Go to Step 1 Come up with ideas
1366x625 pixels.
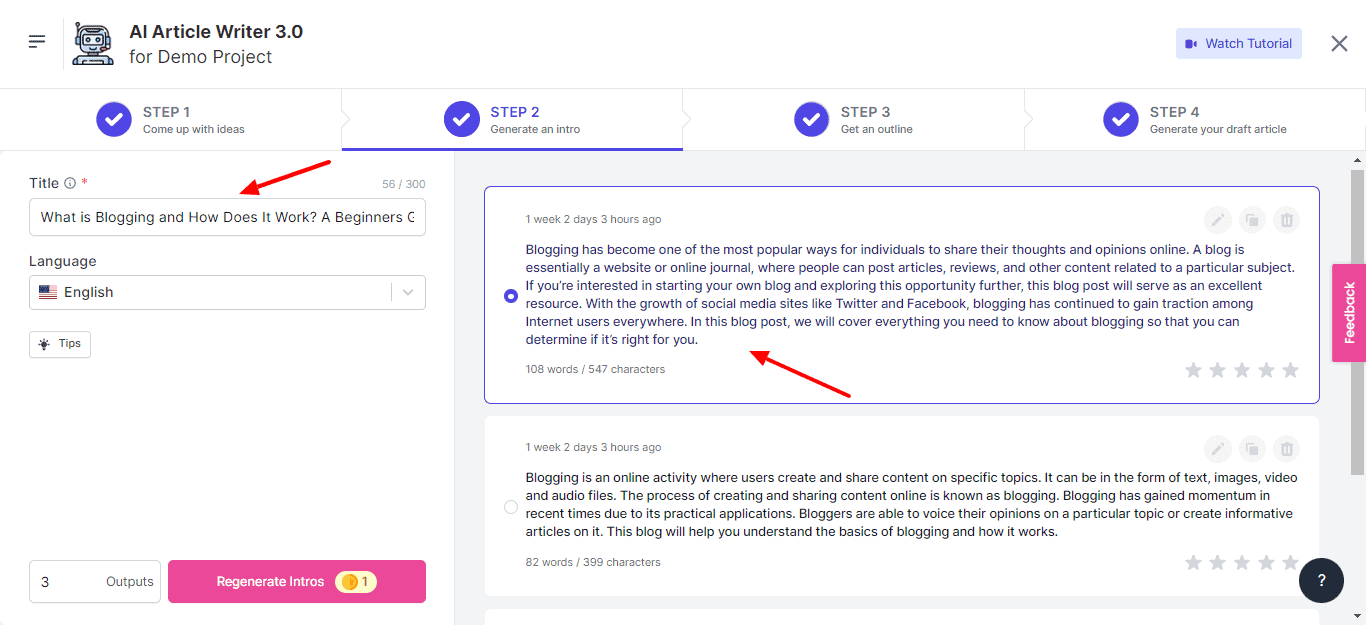tap(170, 120)
